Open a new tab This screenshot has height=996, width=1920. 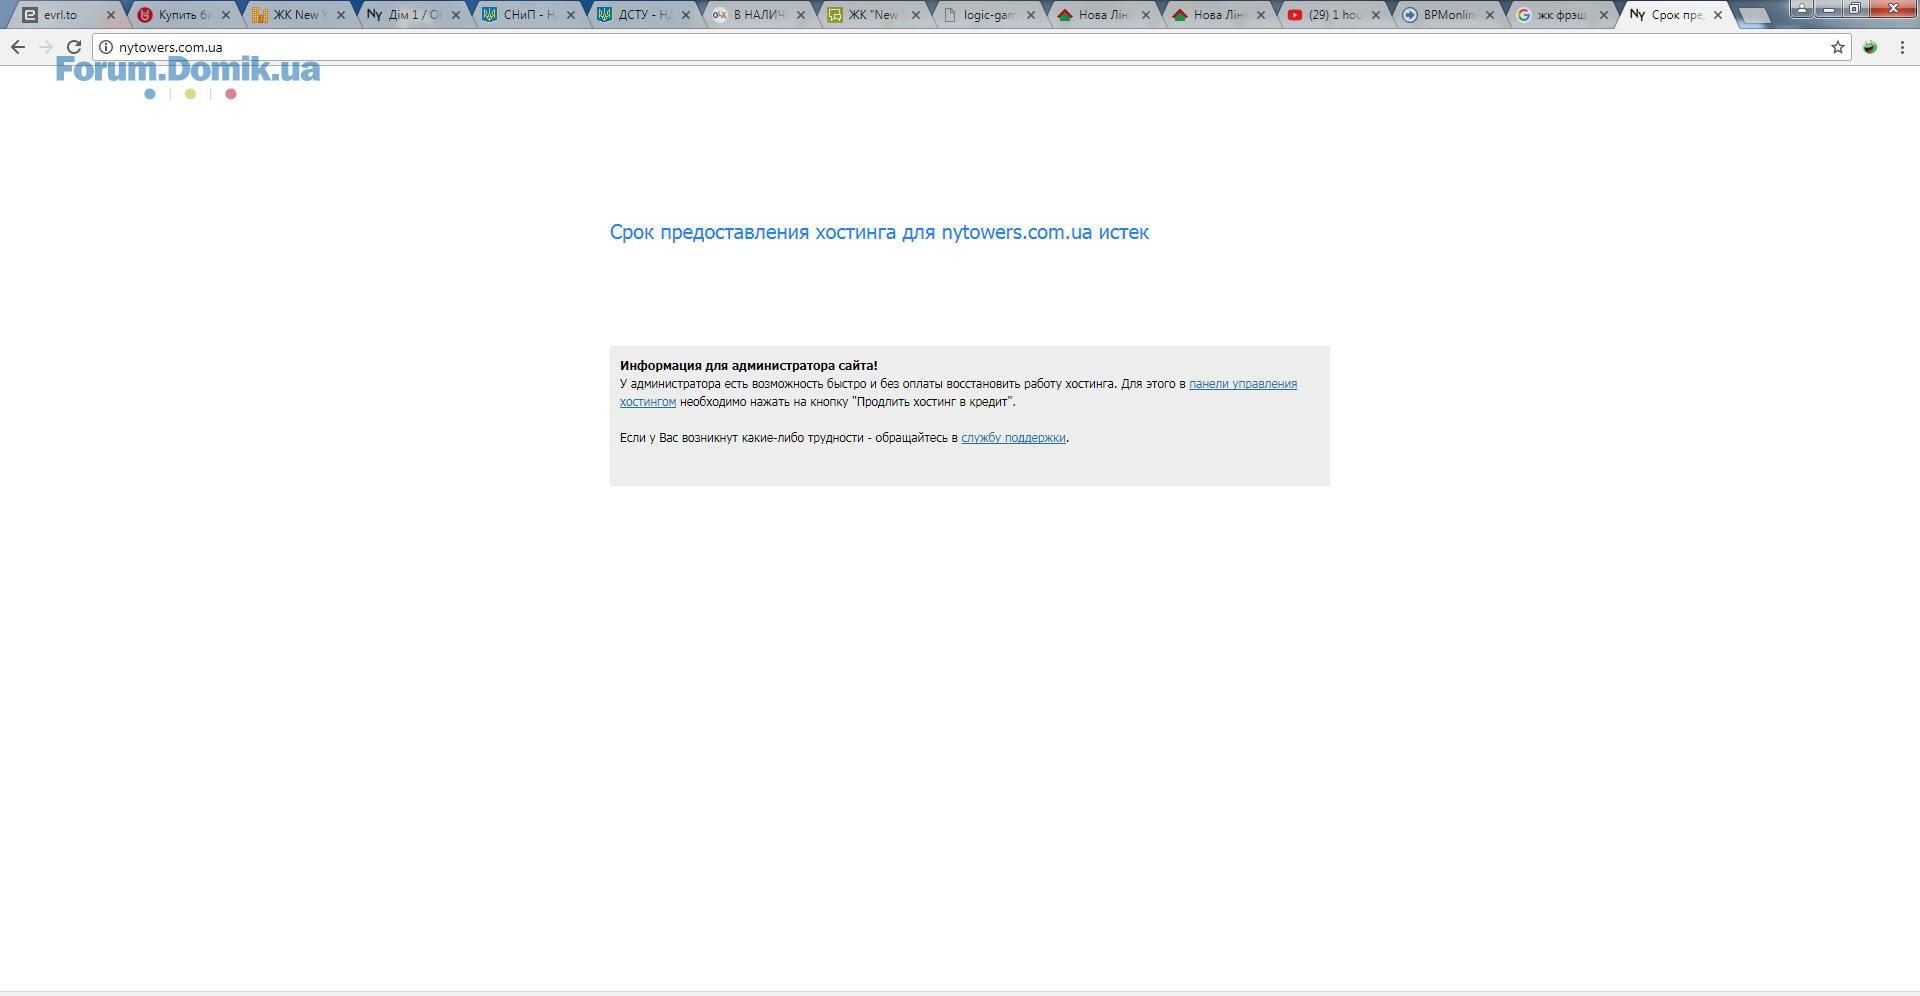1755,15
